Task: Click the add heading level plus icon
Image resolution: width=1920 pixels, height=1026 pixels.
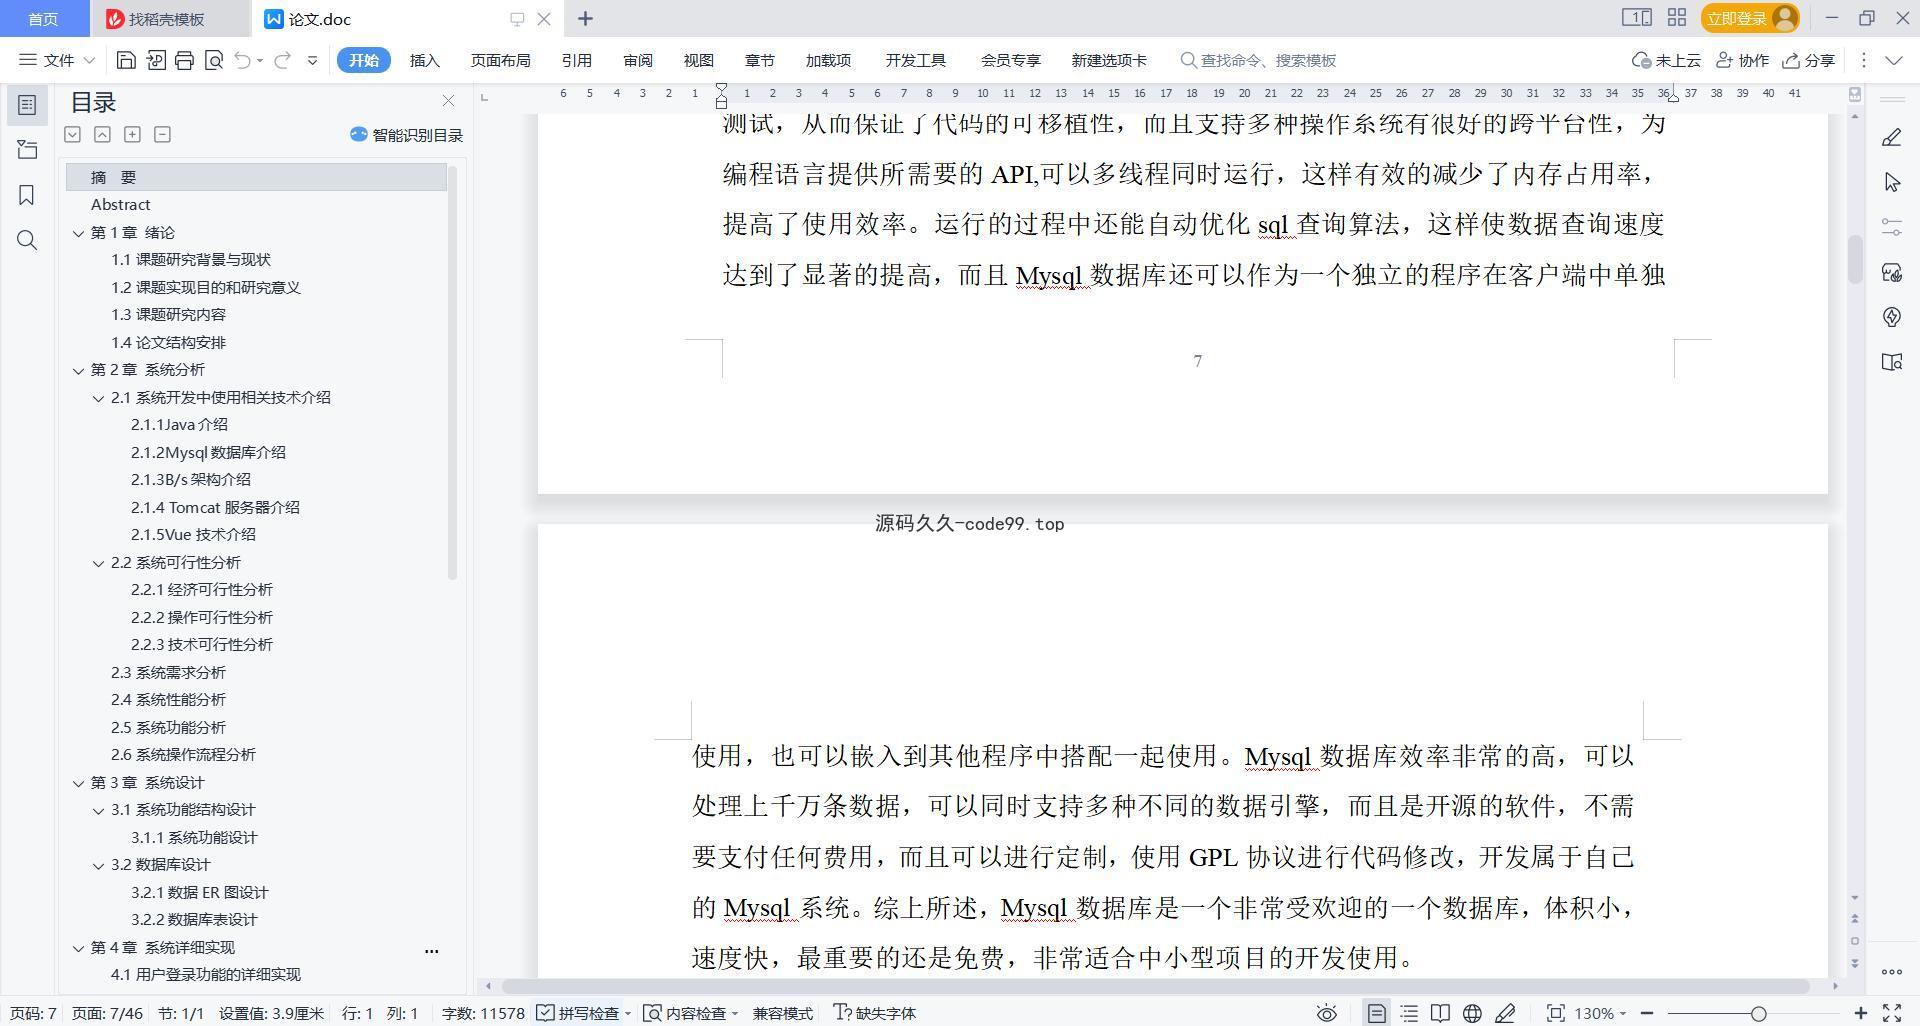Action: [x=132, y=134]
